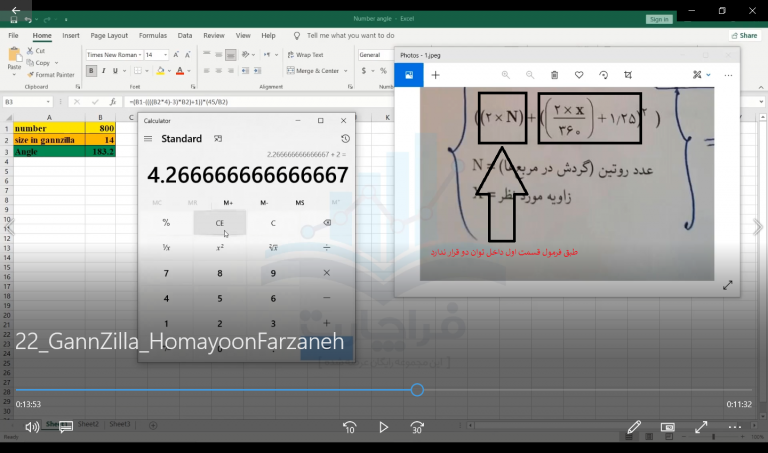Click Excel Sign in button
Image resolution: width=768 pixels, height=453 pixels.
659,19
